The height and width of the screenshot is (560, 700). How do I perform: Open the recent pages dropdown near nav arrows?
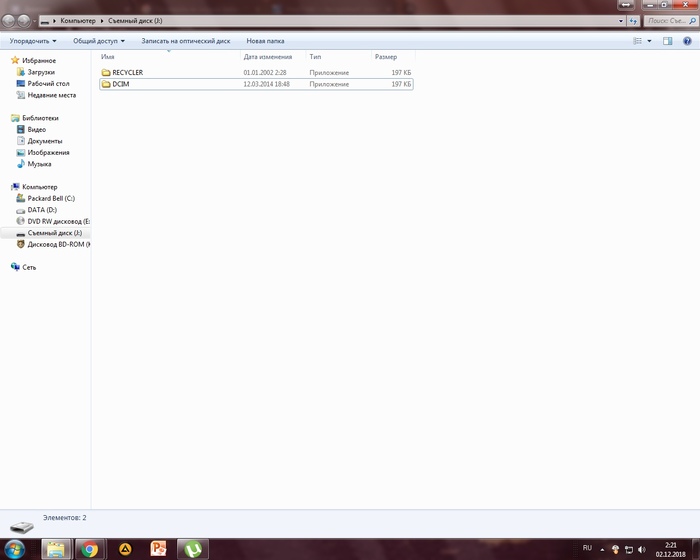pyautogui.click(x=34, y=21)
